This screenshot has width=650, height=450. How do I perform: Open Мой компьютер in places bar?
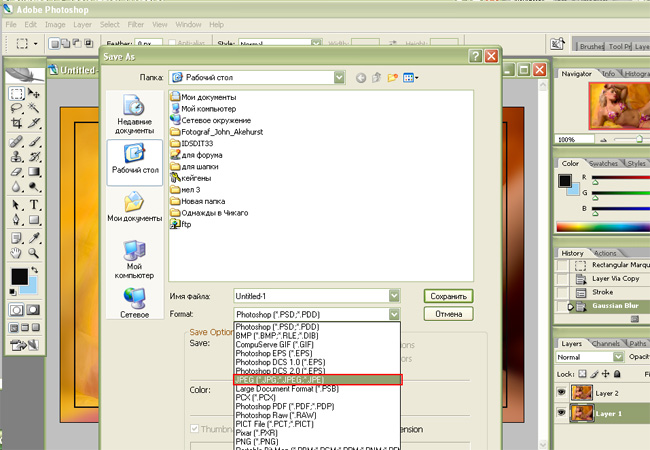coord(134,259)
